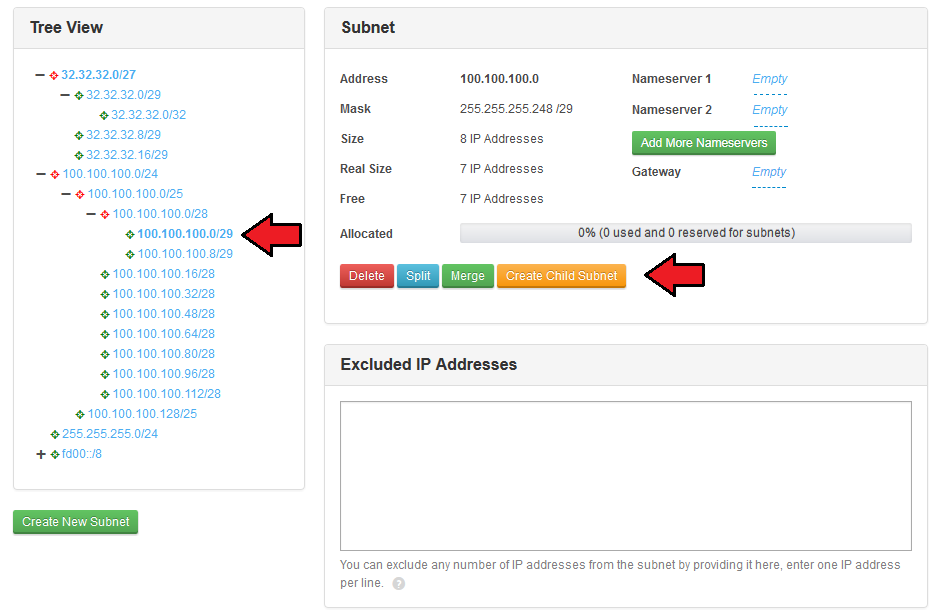The image size is (939, 616).
Task: Click green subnet icon beside 32.32.32.0/32
Action: pyautogui.click(x=104, y=116)
